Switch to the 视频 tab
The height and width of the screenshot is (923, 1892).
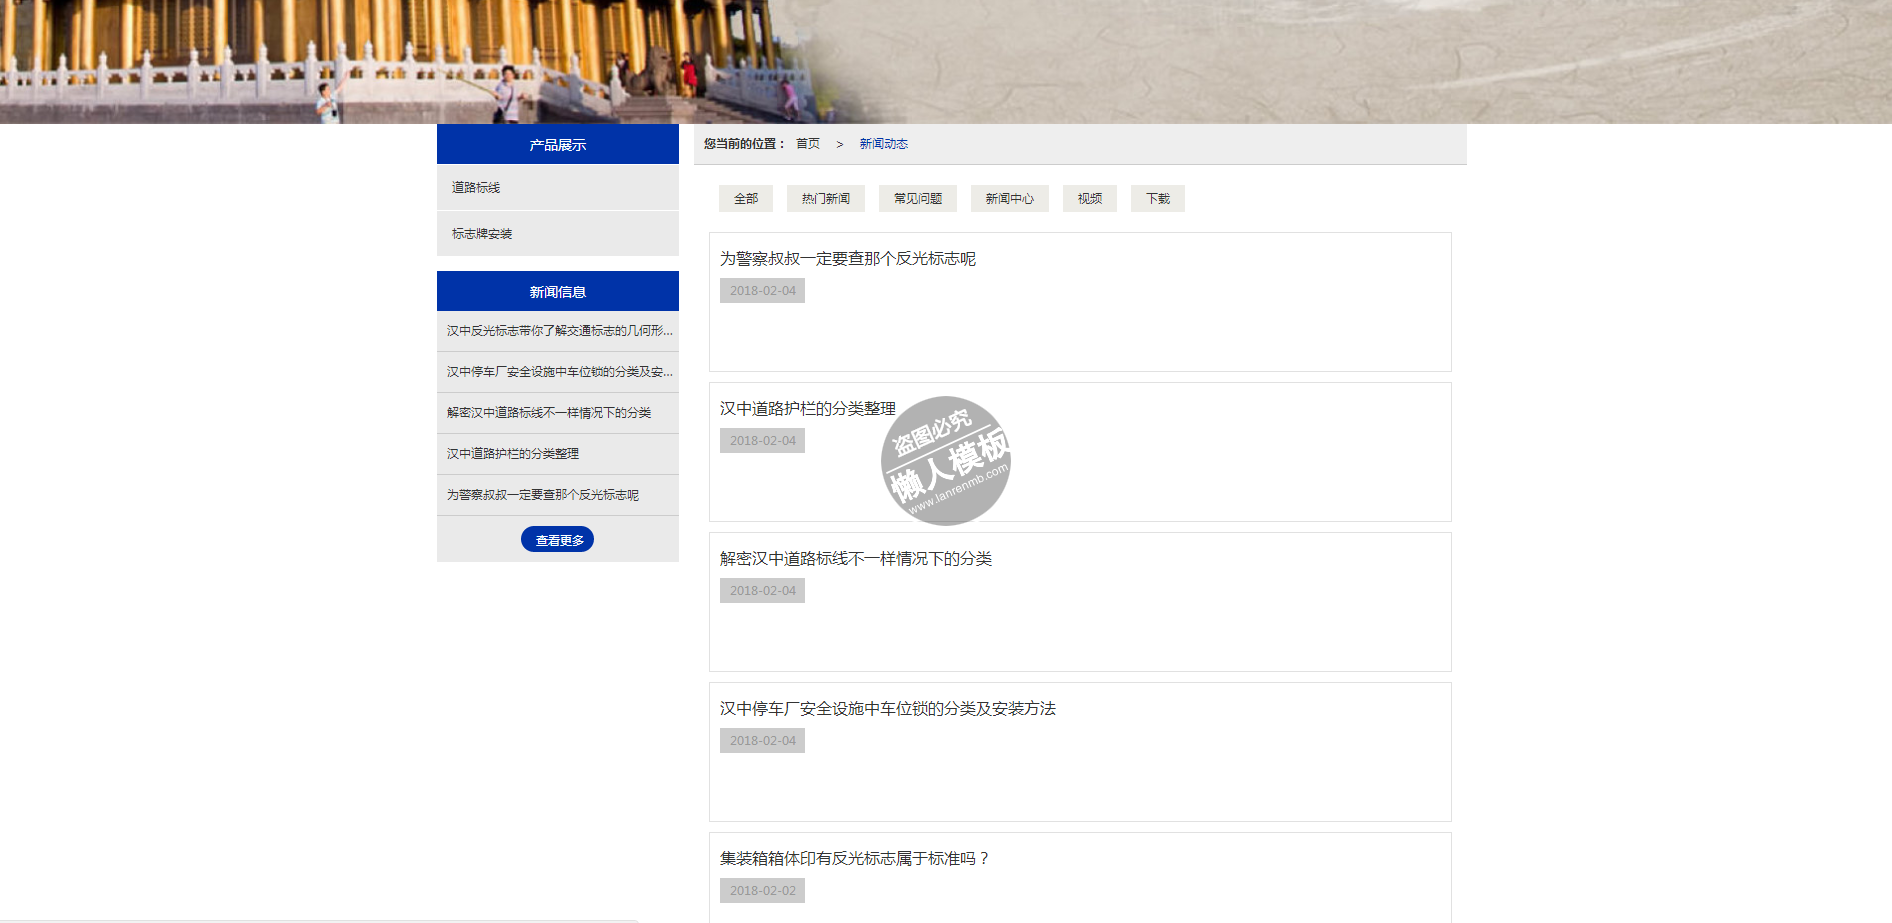1089,199
